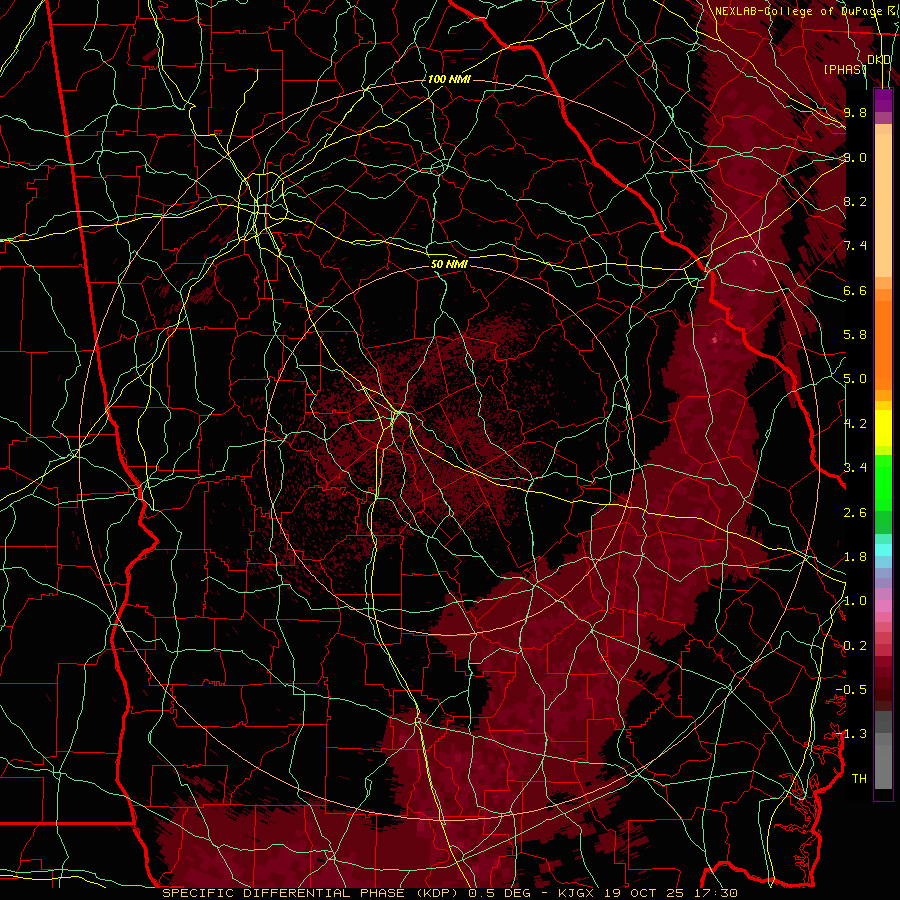This screenshot has width=900, height=900.
Task: Click the 2.6 value on the color scale
Action: (855, 512)
